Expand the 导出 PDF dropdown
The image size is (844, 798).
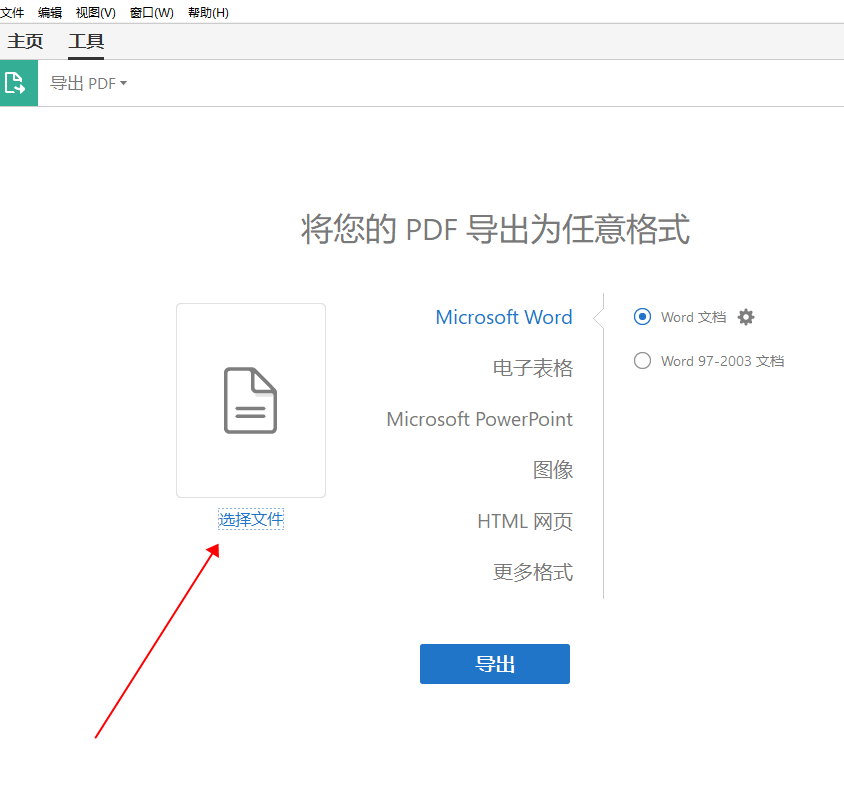(88, 83)
